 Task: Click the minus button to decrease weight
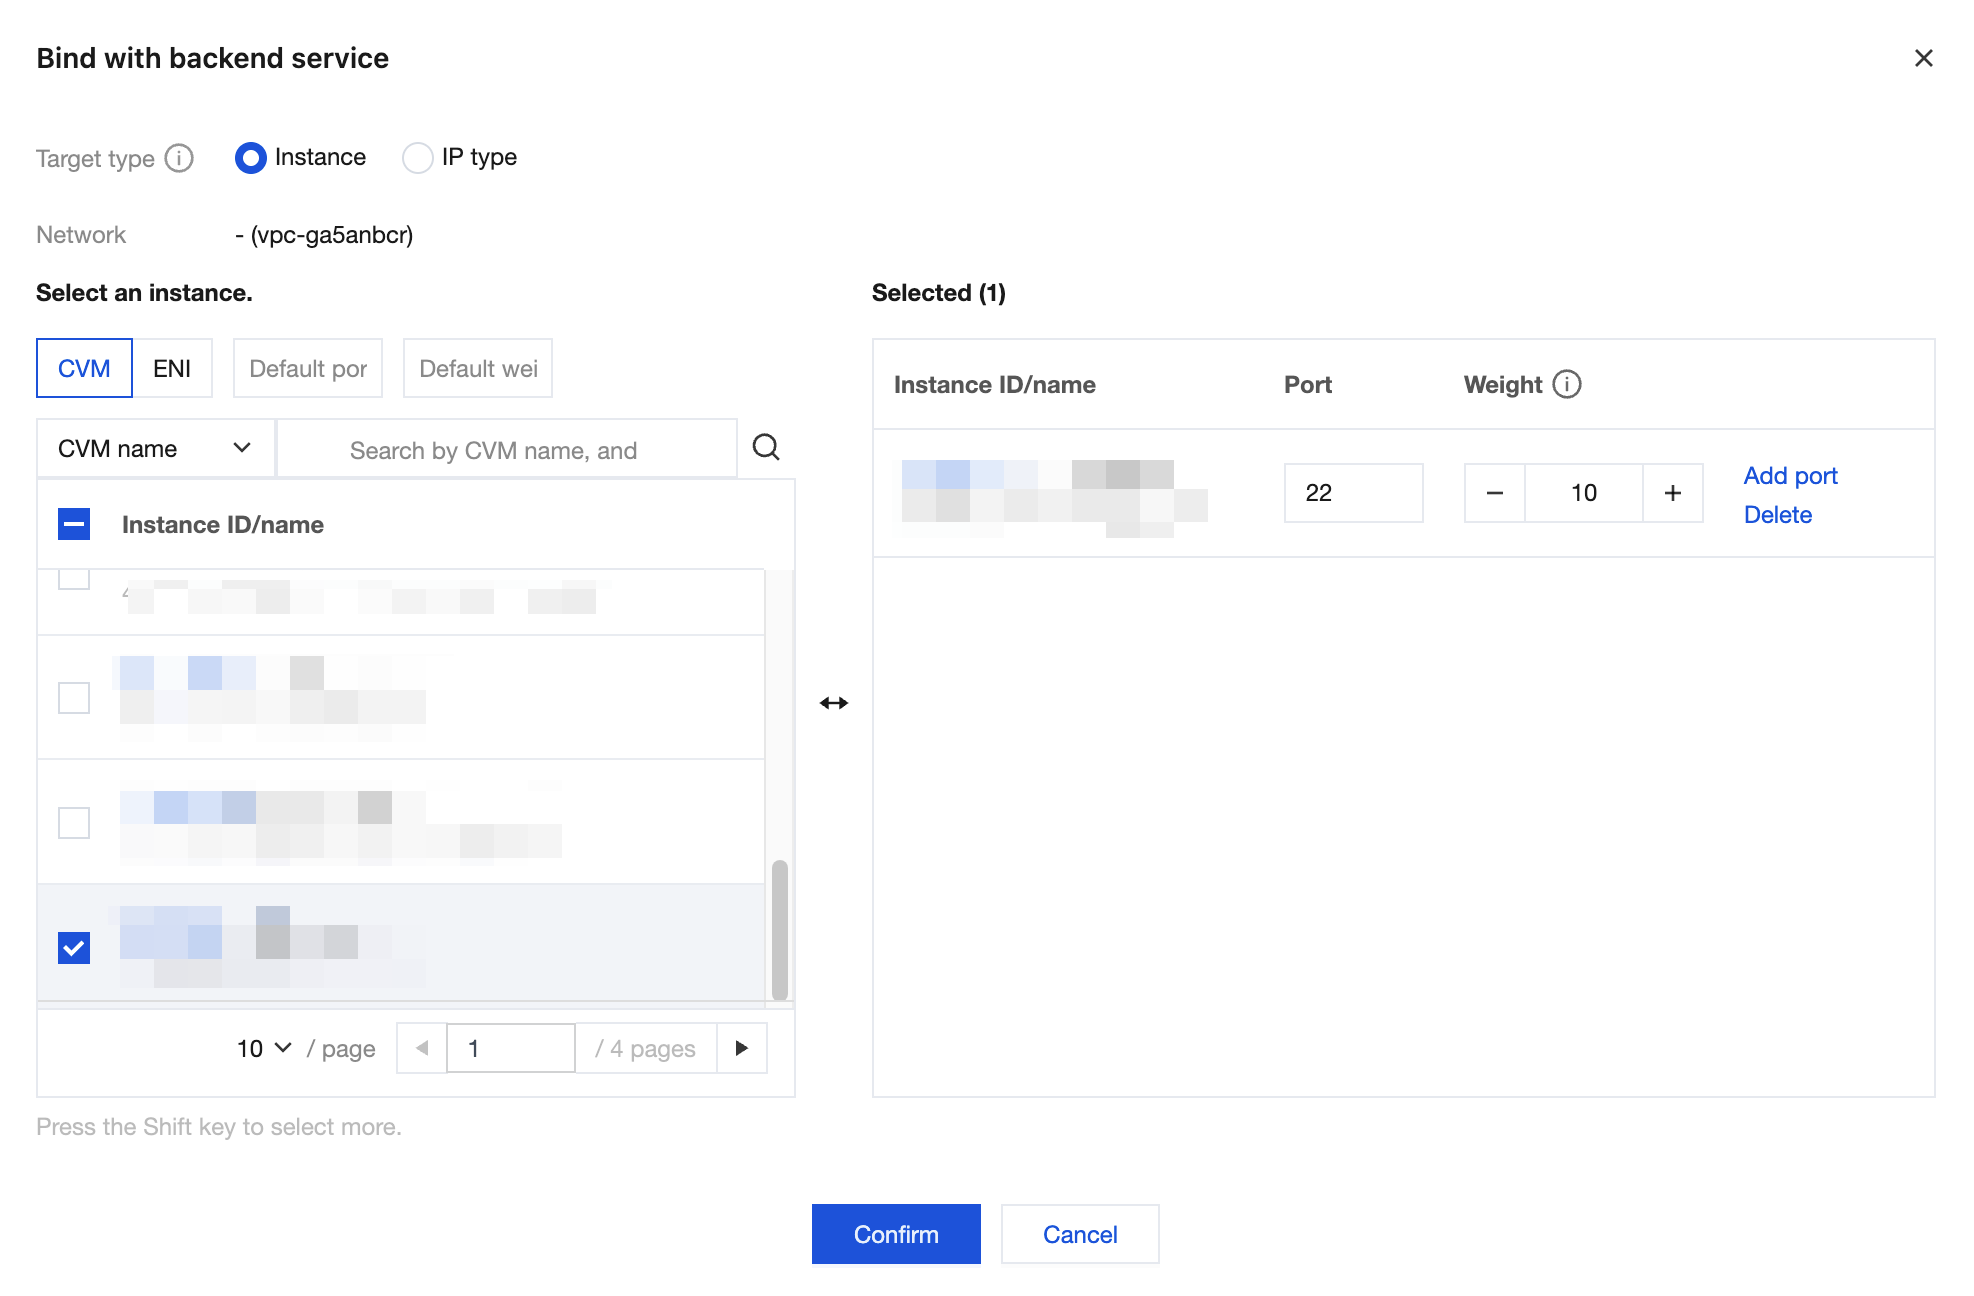coord(1494,493)
